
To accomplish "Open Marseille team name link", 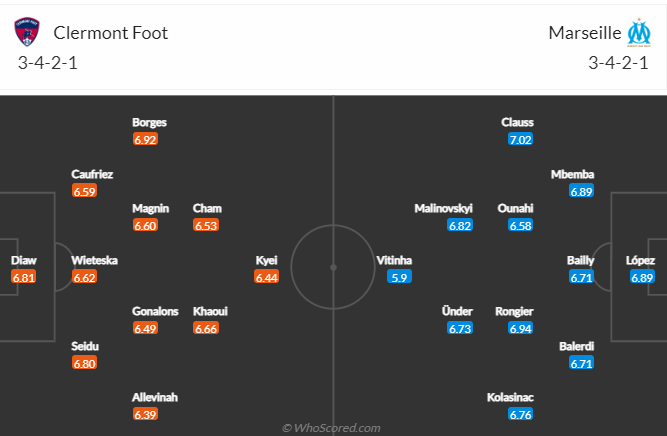I will tap(585, 33).
